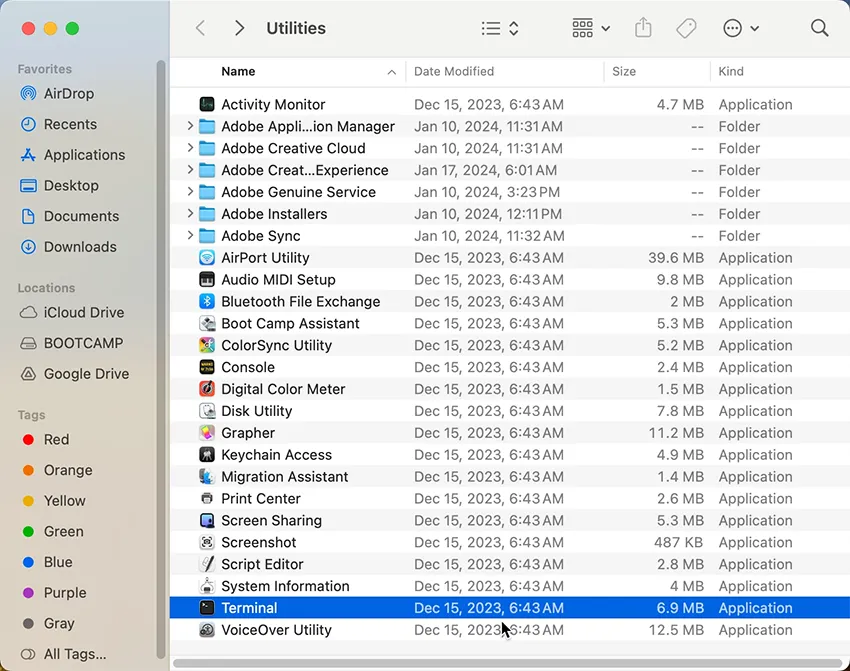Click the Console app icon
The width and height of the screenshot is (850, 671).
pos(207,367)
